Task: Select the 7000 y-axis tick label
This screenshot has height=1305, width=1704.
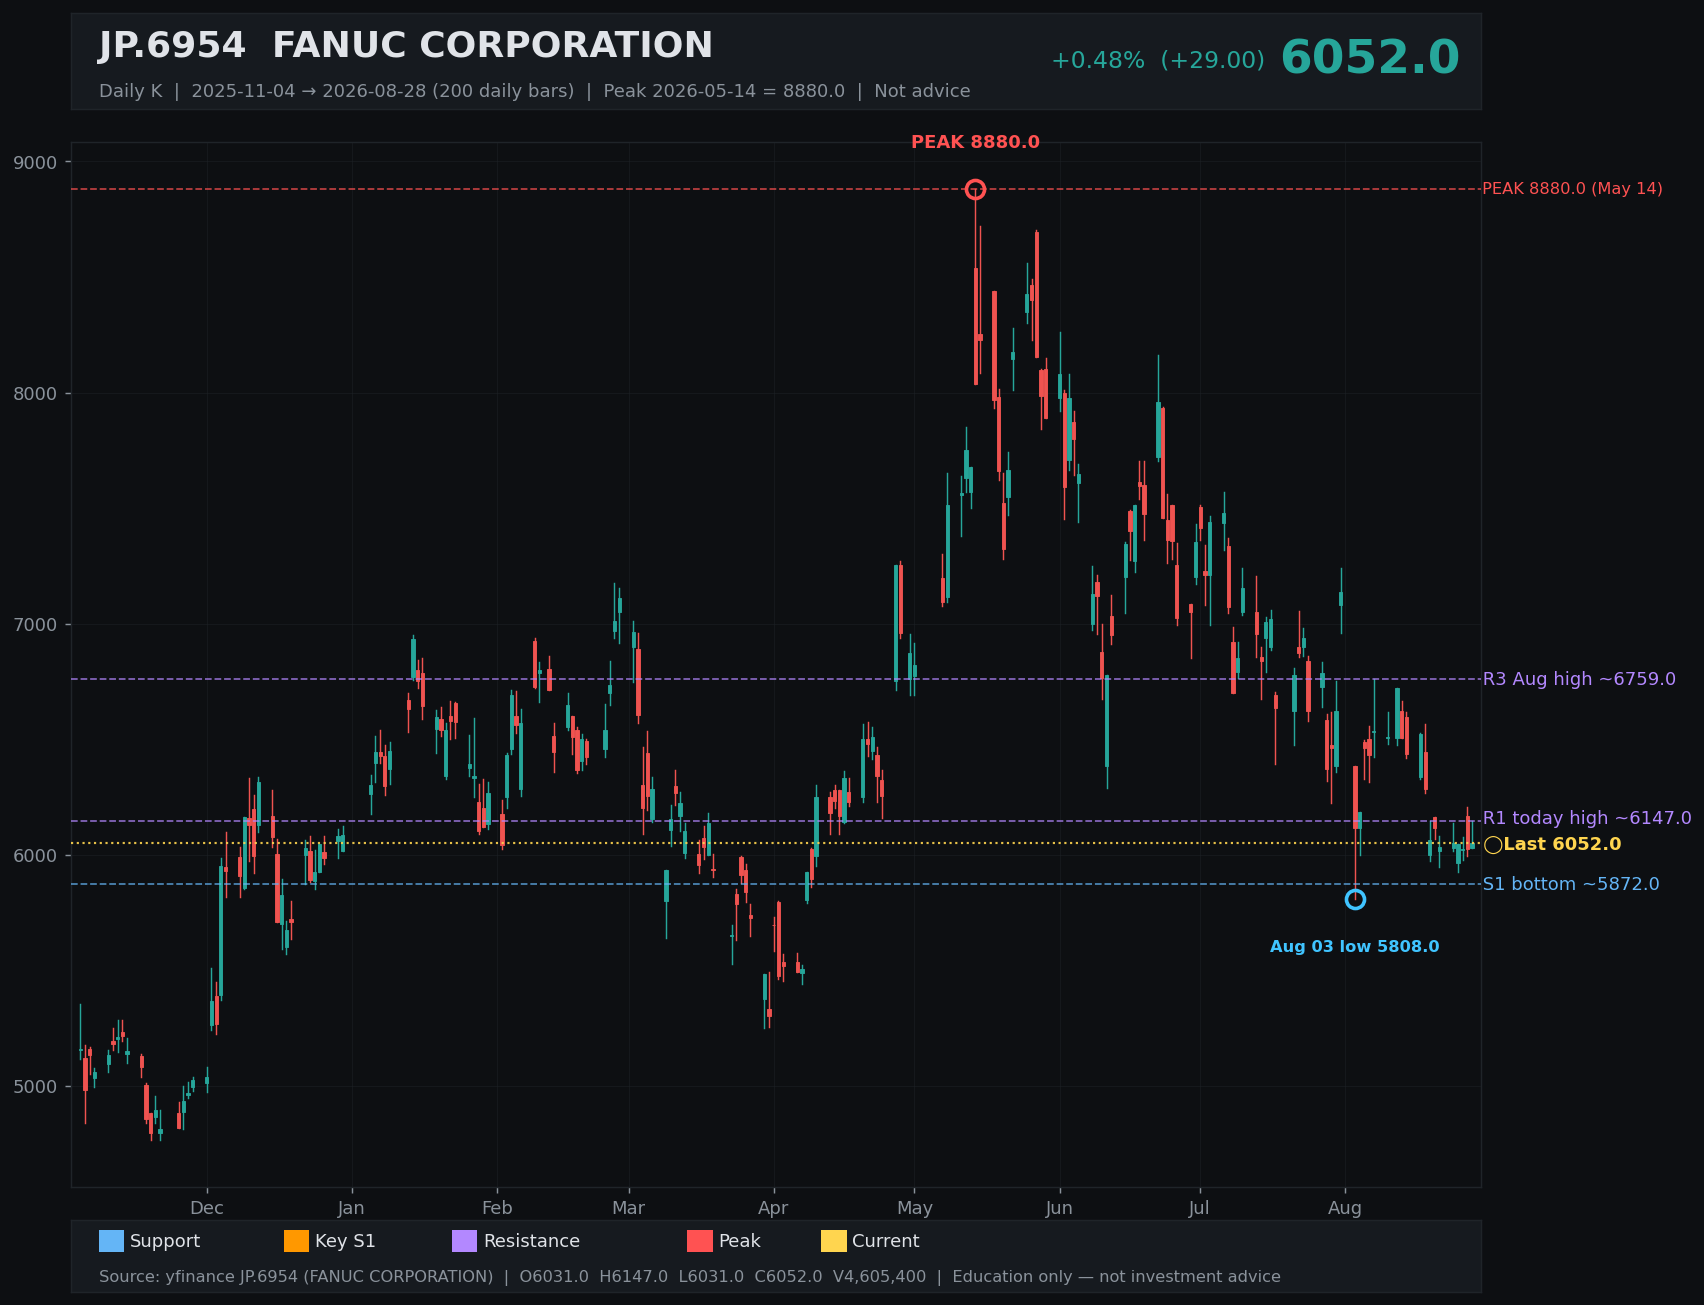Action: point(36,625)
